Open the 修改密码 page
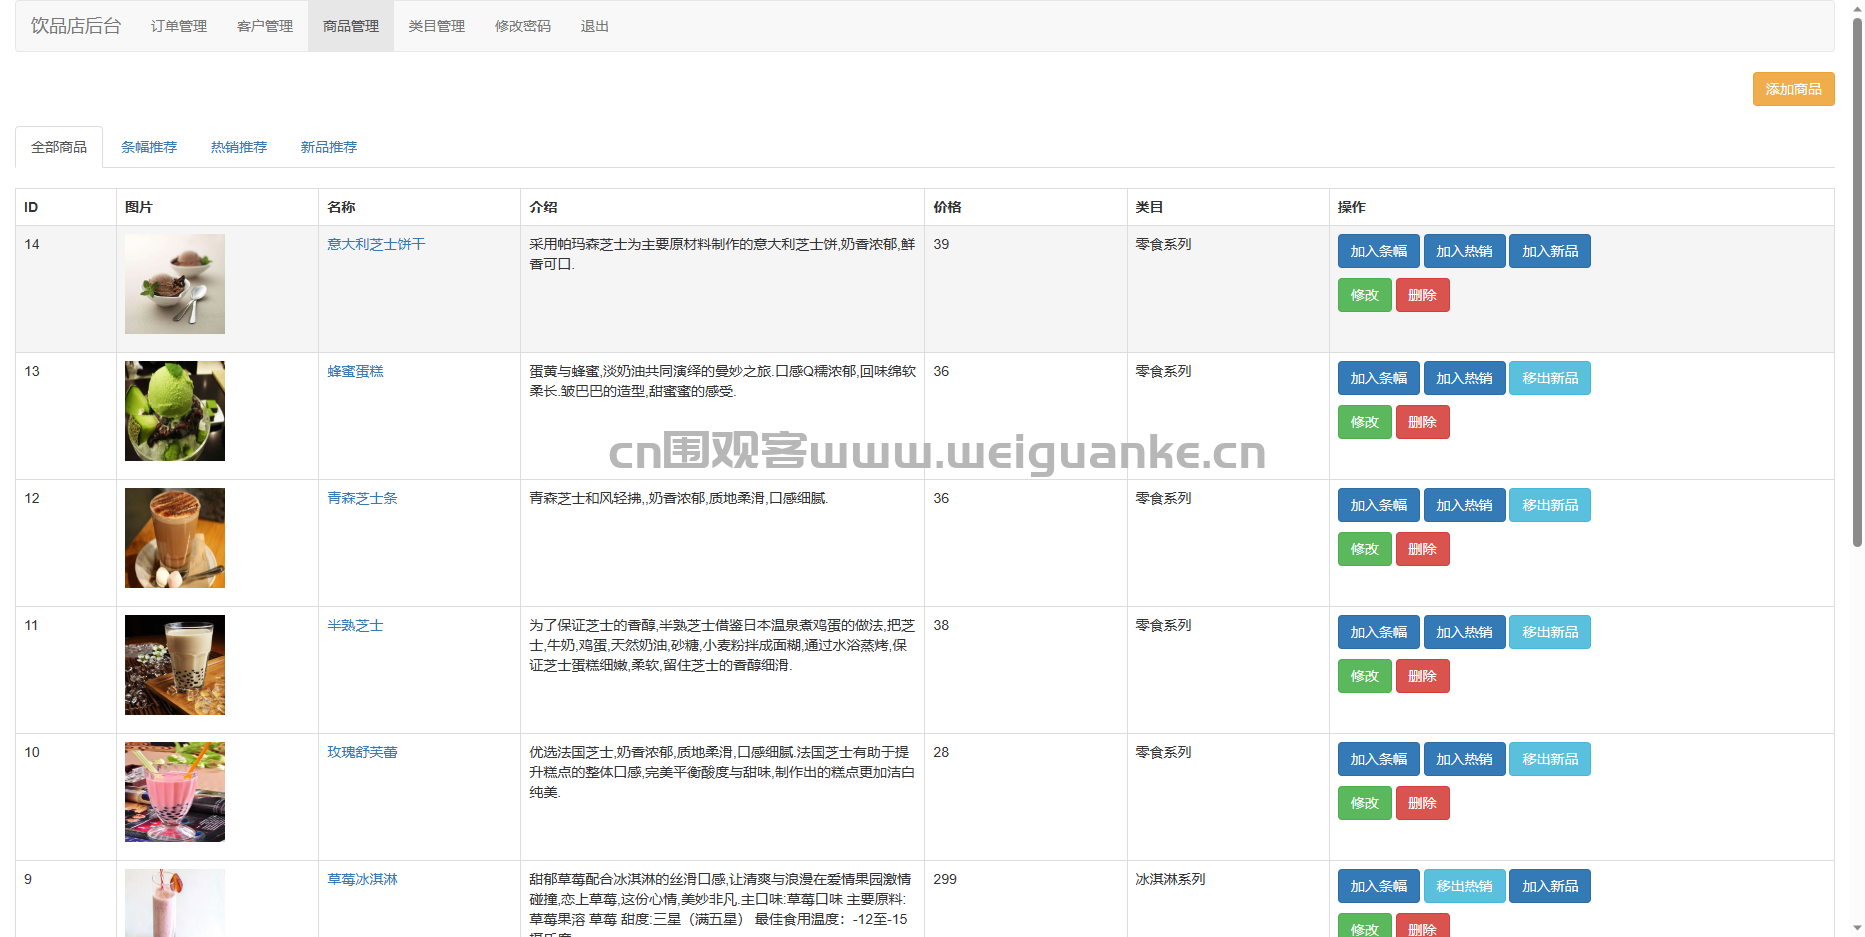Viewport: 1865px width, 937px height. 523,26
